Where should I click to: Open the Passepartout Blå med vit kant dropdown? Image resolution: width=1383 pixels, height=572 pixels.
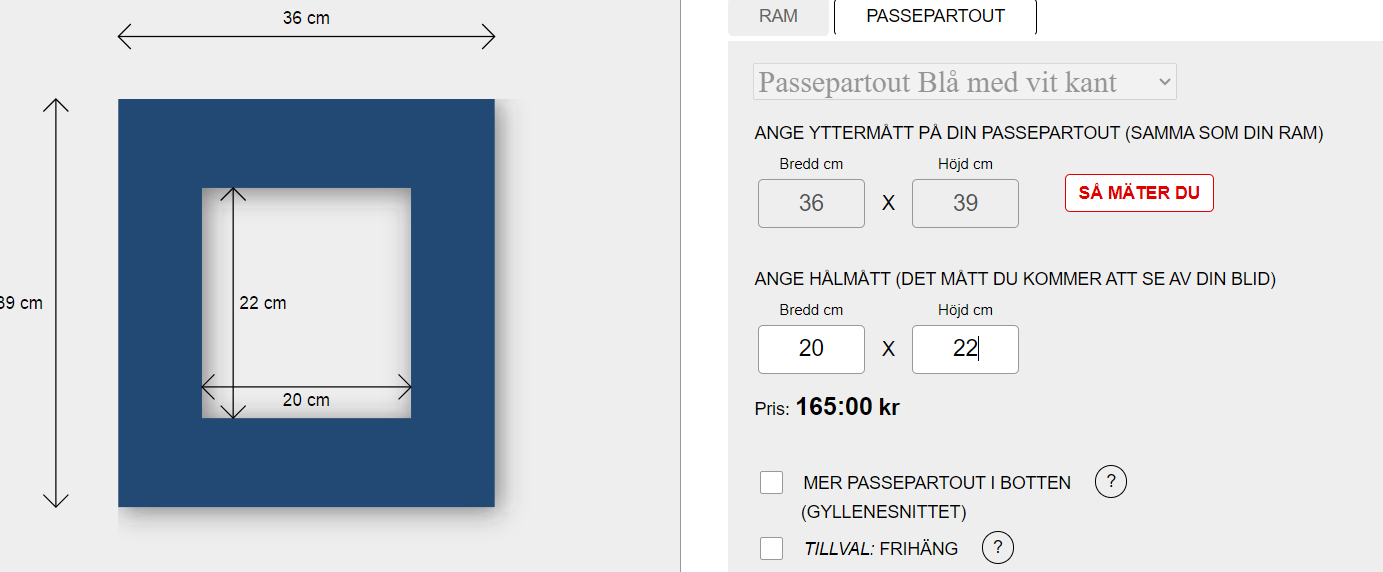pos(964,82)
